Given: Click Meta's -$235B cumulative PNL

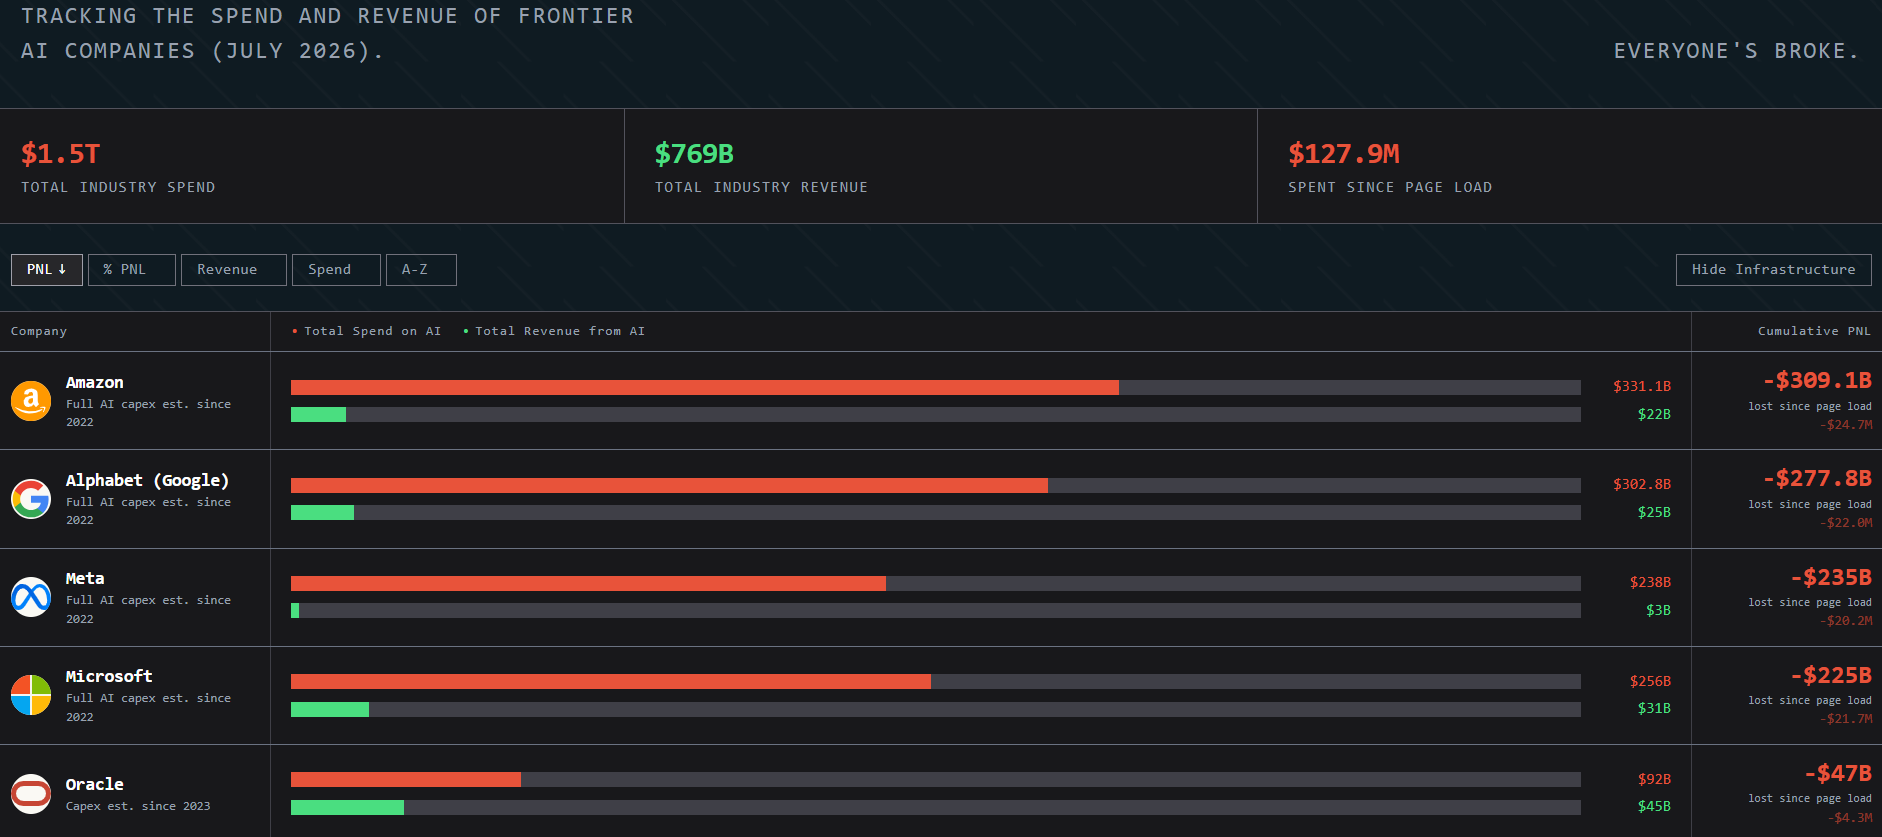Looking at the screenshot, I should pyautogui.click(x=1831, y=577).
